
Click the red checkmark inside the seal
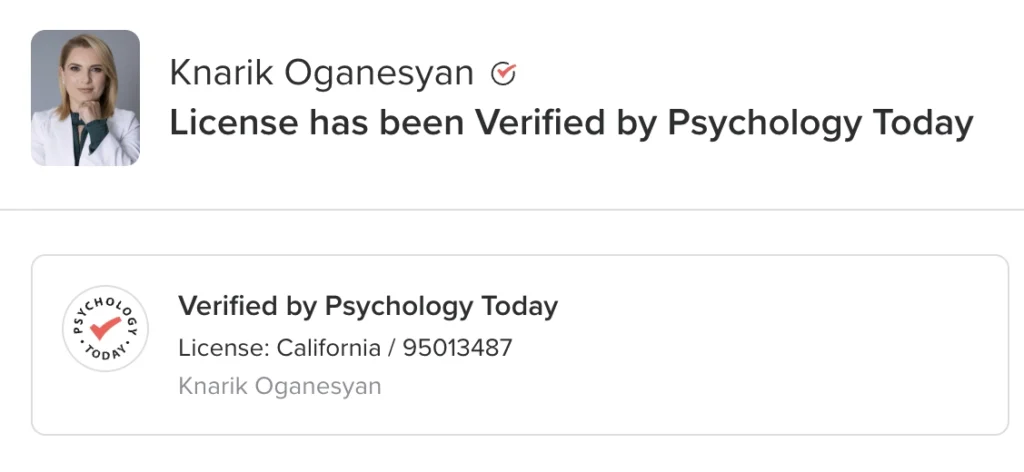[104, 328]
